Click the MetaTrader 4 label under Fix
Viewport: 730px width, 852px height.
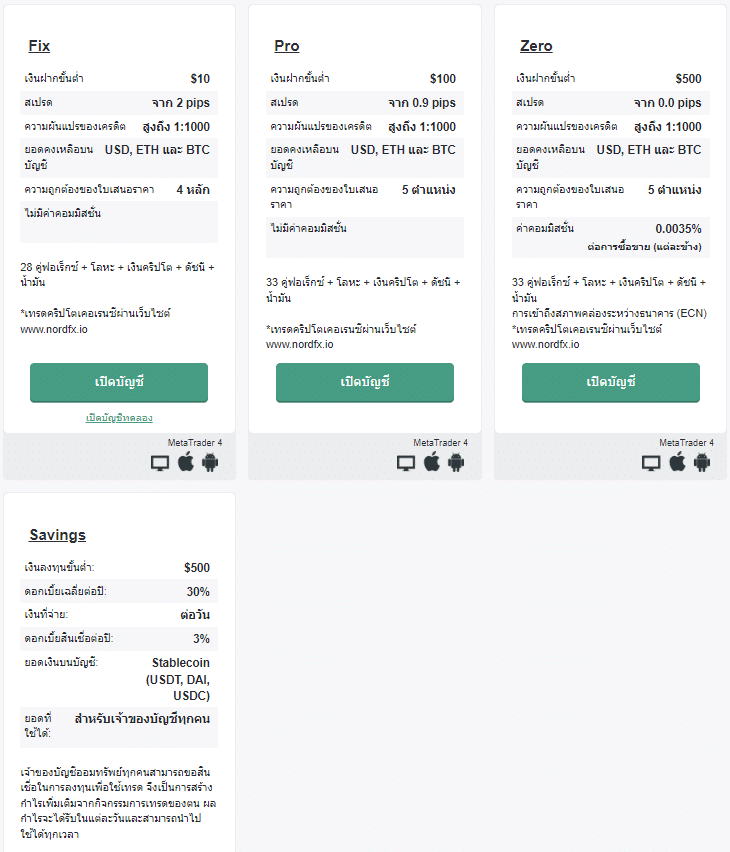click(x=194, y=443)
